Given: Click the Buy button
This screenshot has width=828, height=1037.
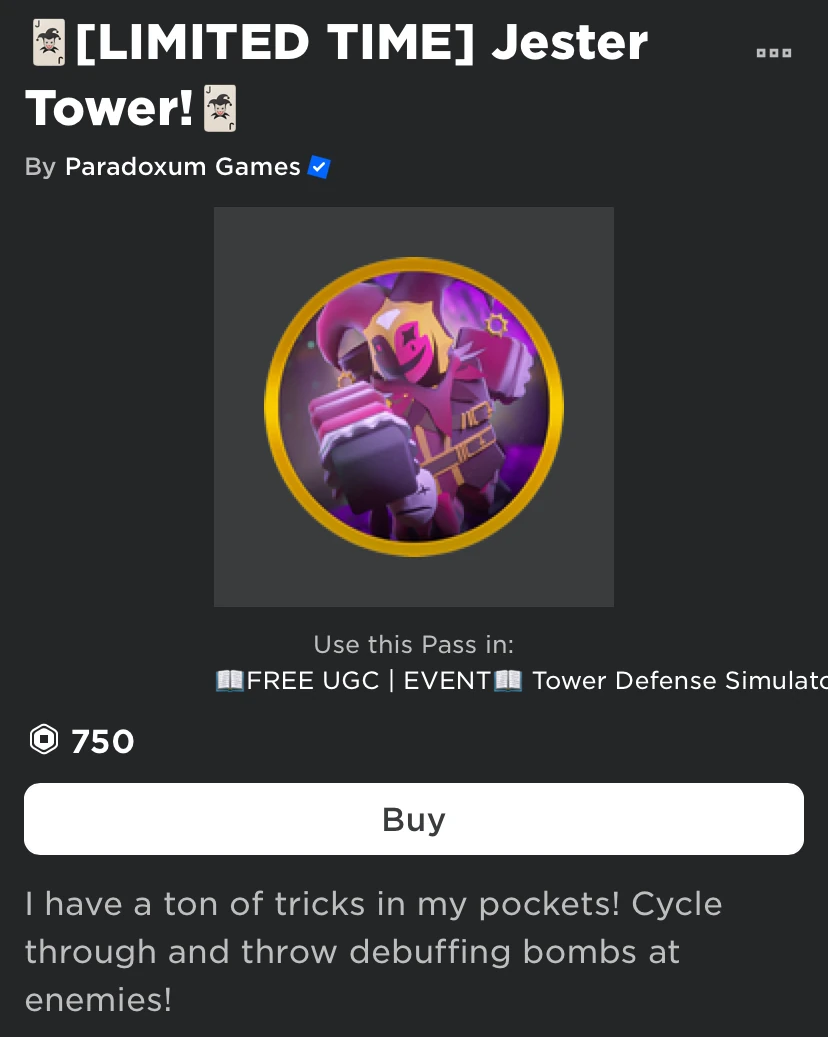Looking at the screenshot, I should 414,819.
